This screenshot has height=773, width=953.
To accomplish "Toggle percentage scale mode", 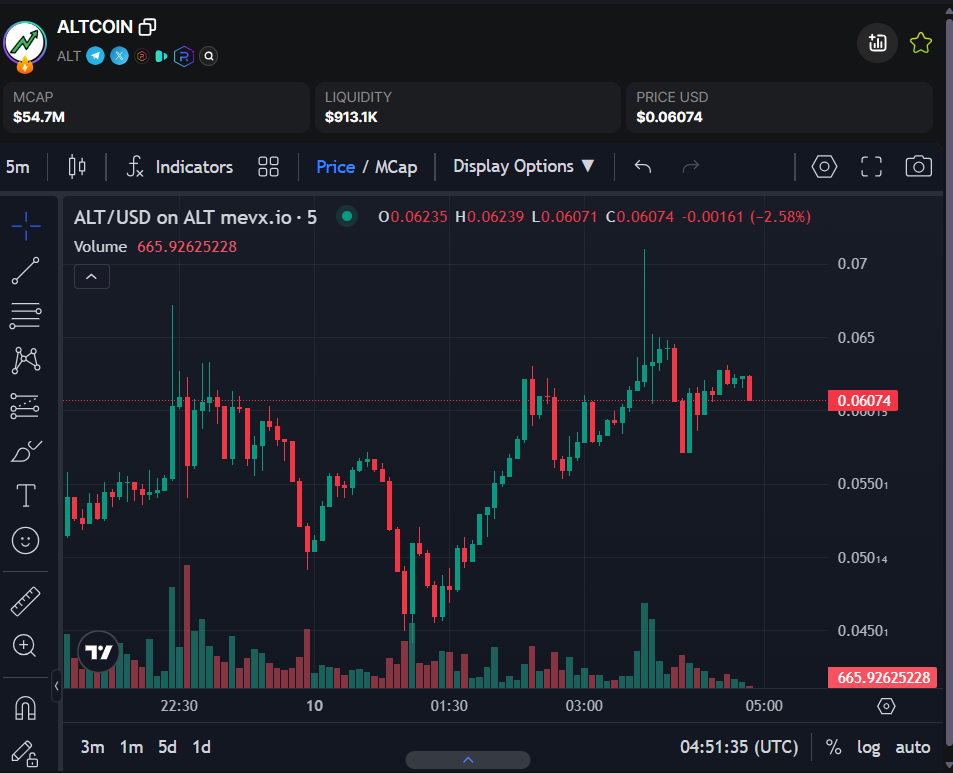I will coord(833,747).
